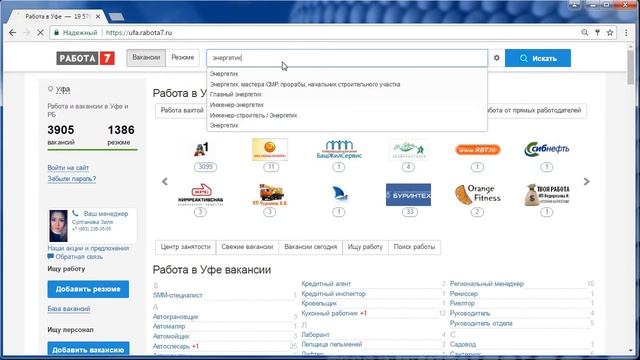This screenshot has width=640, height=360.
Task: Open the Региональный менеджер vacancy category
Action: [487, 284]
